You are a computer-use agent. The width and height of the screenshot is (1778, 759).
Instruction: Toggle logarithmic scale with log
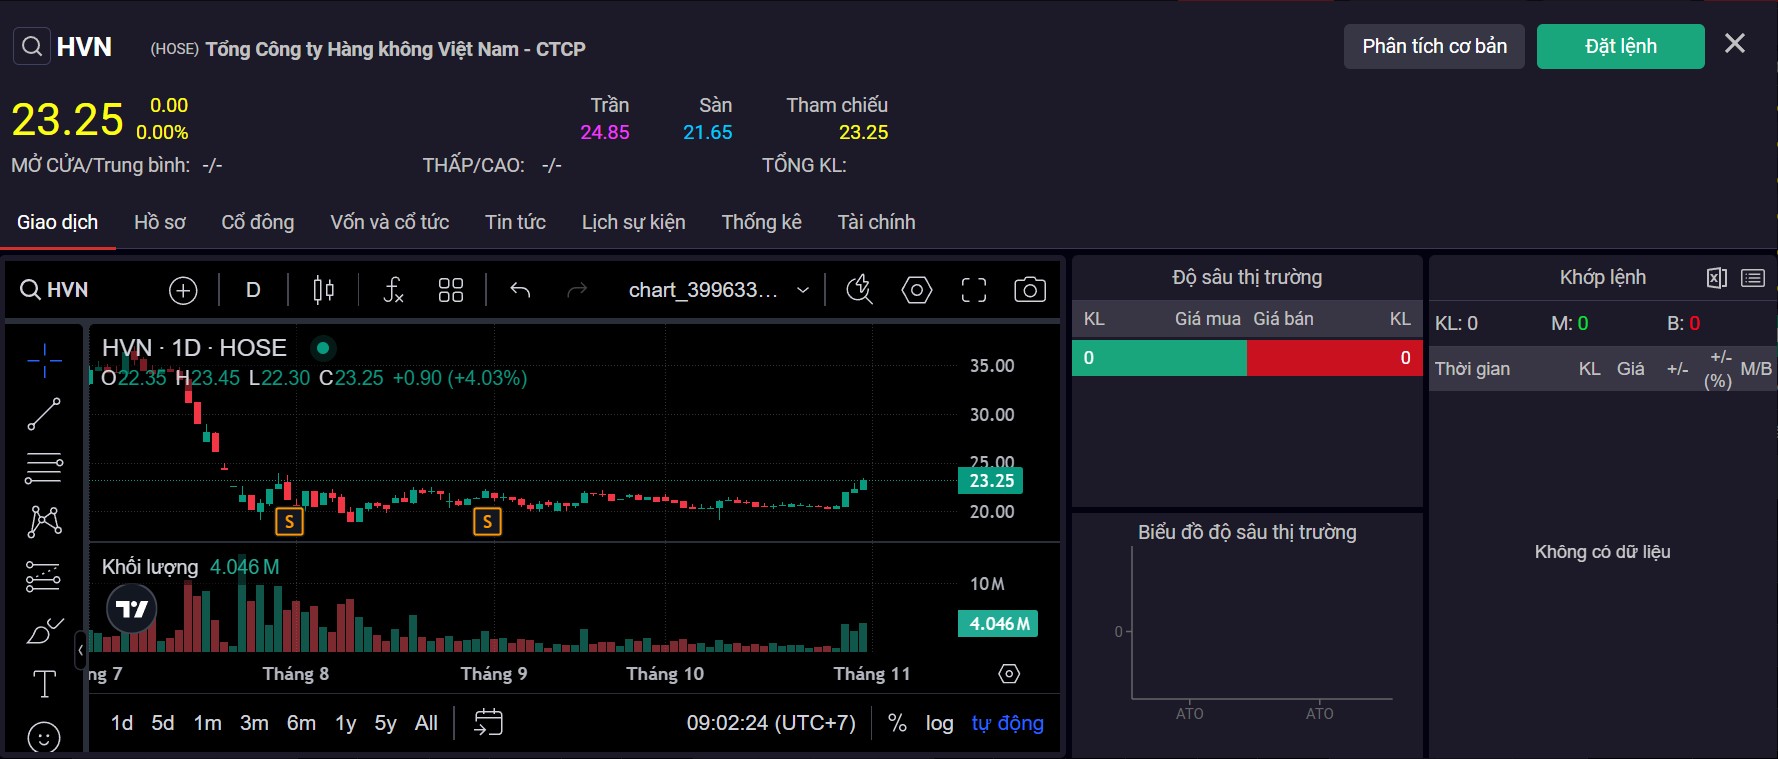[x=939, y=723]
